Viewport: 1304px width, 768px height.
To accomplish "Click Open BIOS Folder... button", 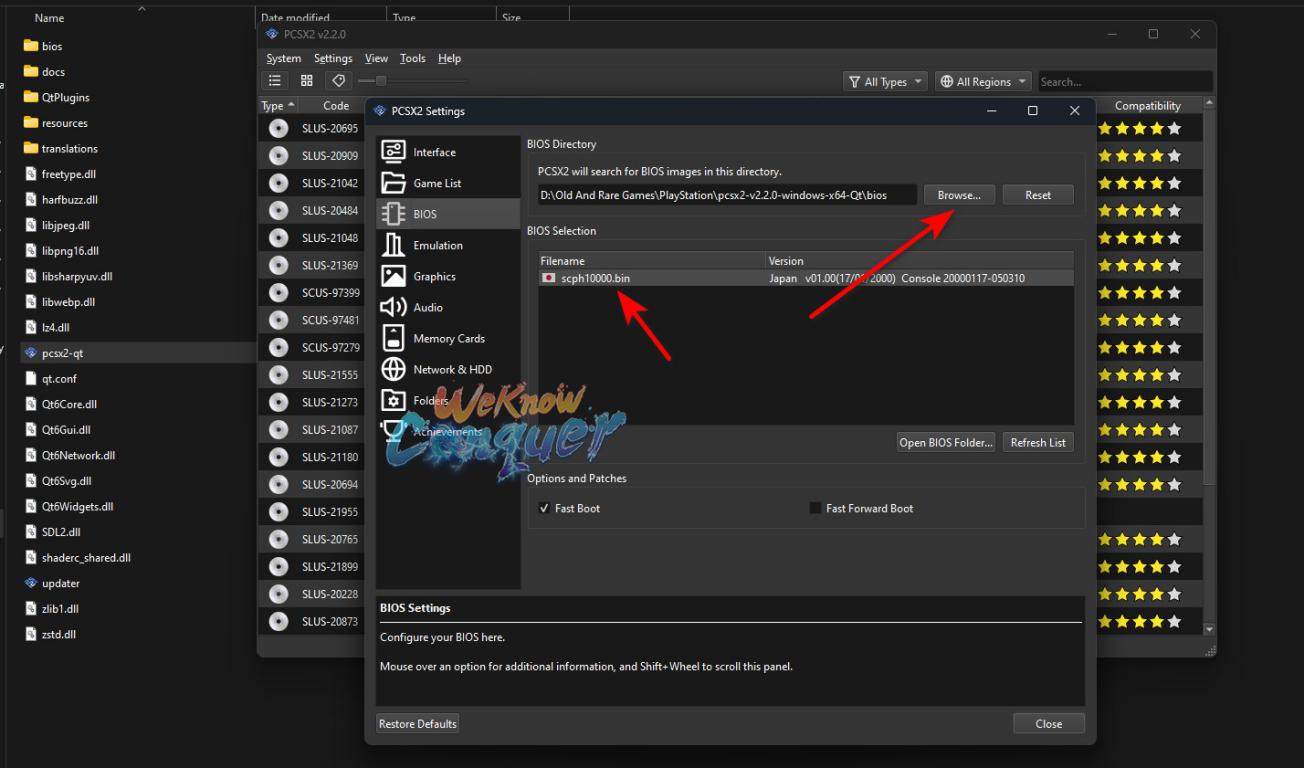I will 946,442.
